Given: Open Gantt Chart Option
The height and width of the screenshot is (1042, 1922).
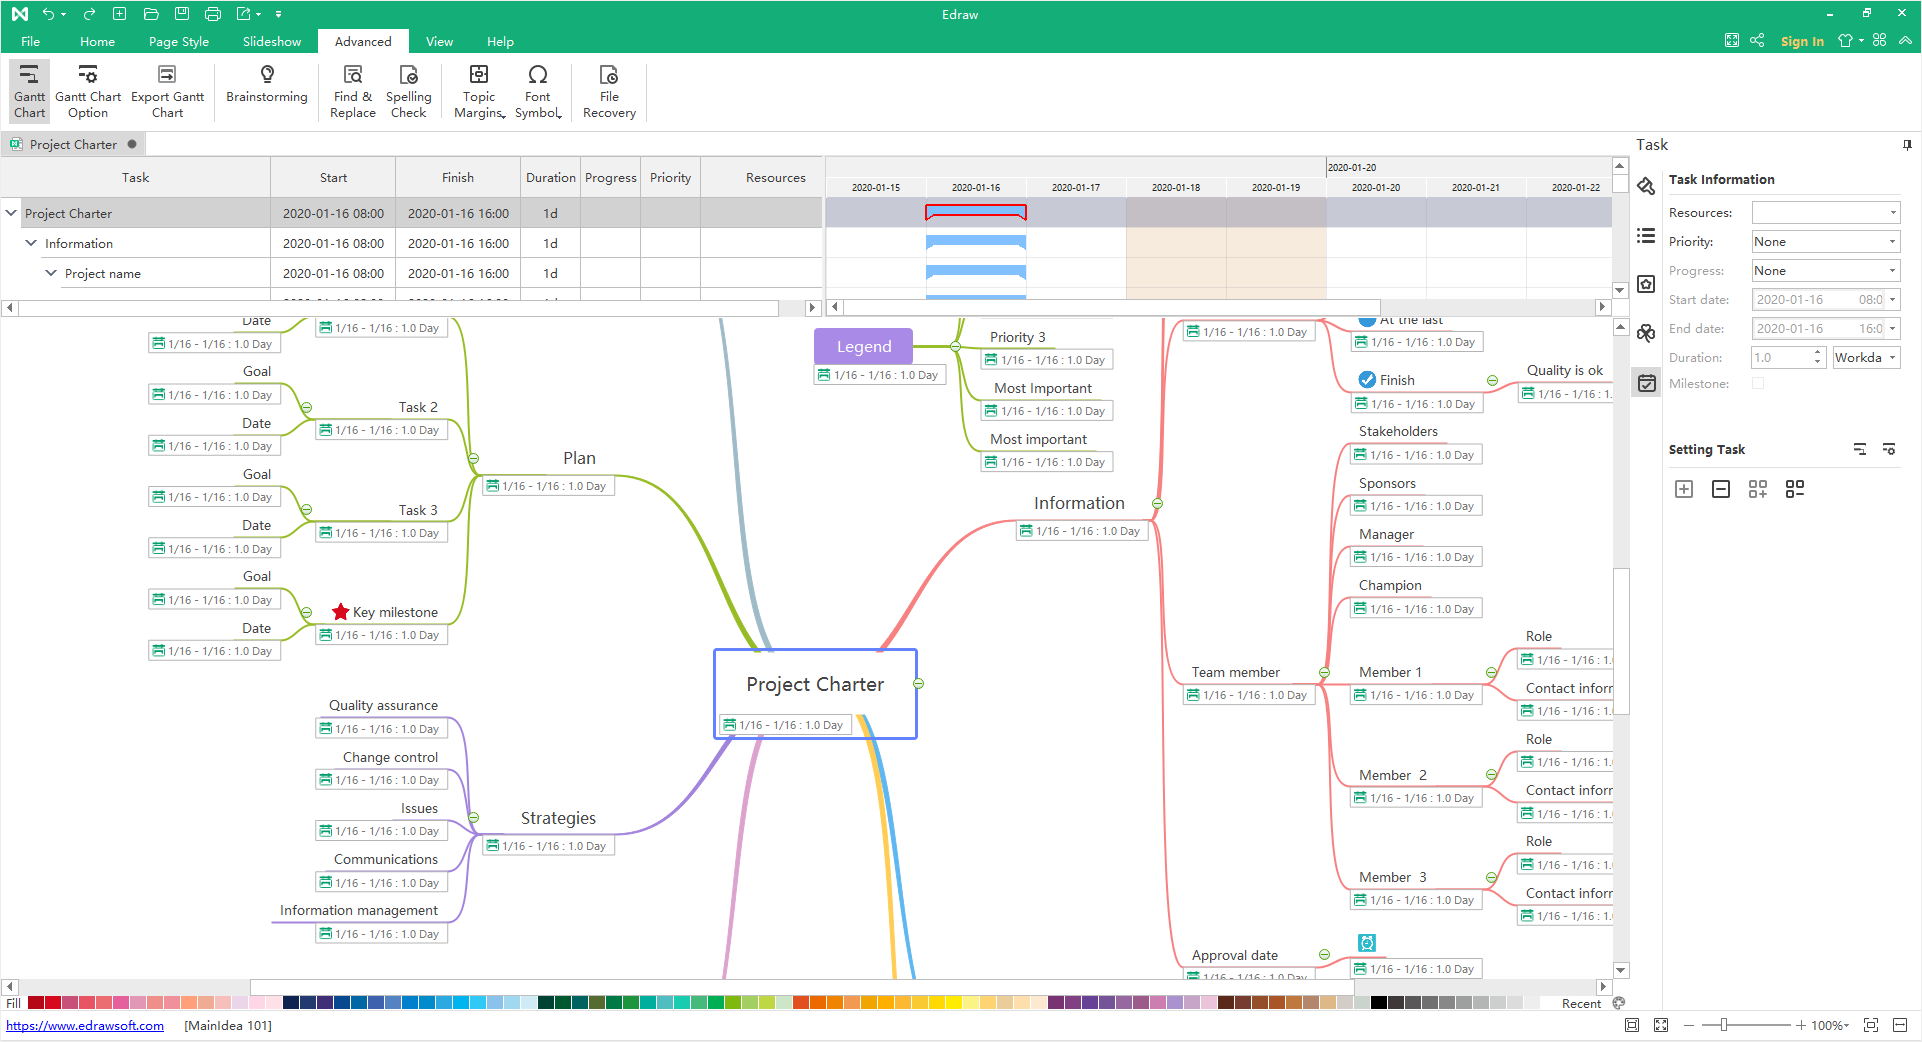Looking at the screenshot, I should [88, 91].
